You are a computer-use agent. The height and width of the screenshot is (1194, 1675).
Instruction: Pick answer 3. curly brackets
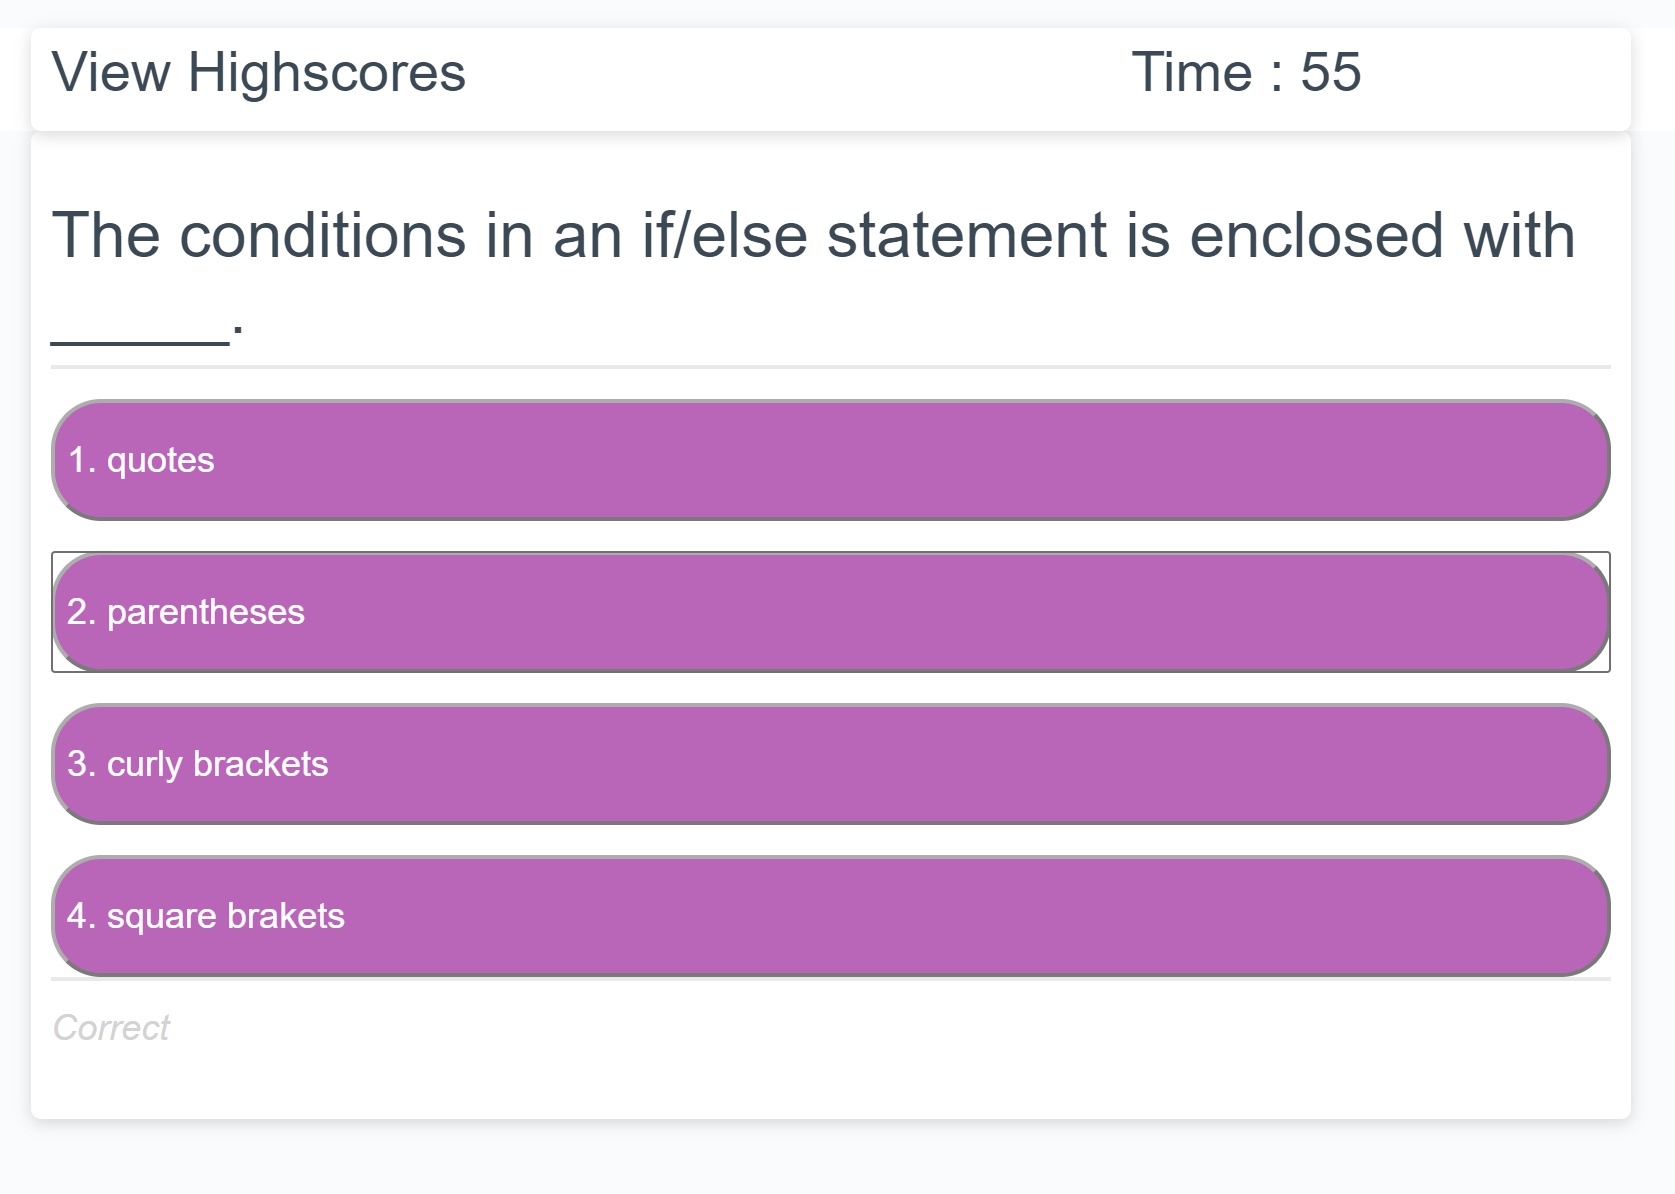point(830,764)
